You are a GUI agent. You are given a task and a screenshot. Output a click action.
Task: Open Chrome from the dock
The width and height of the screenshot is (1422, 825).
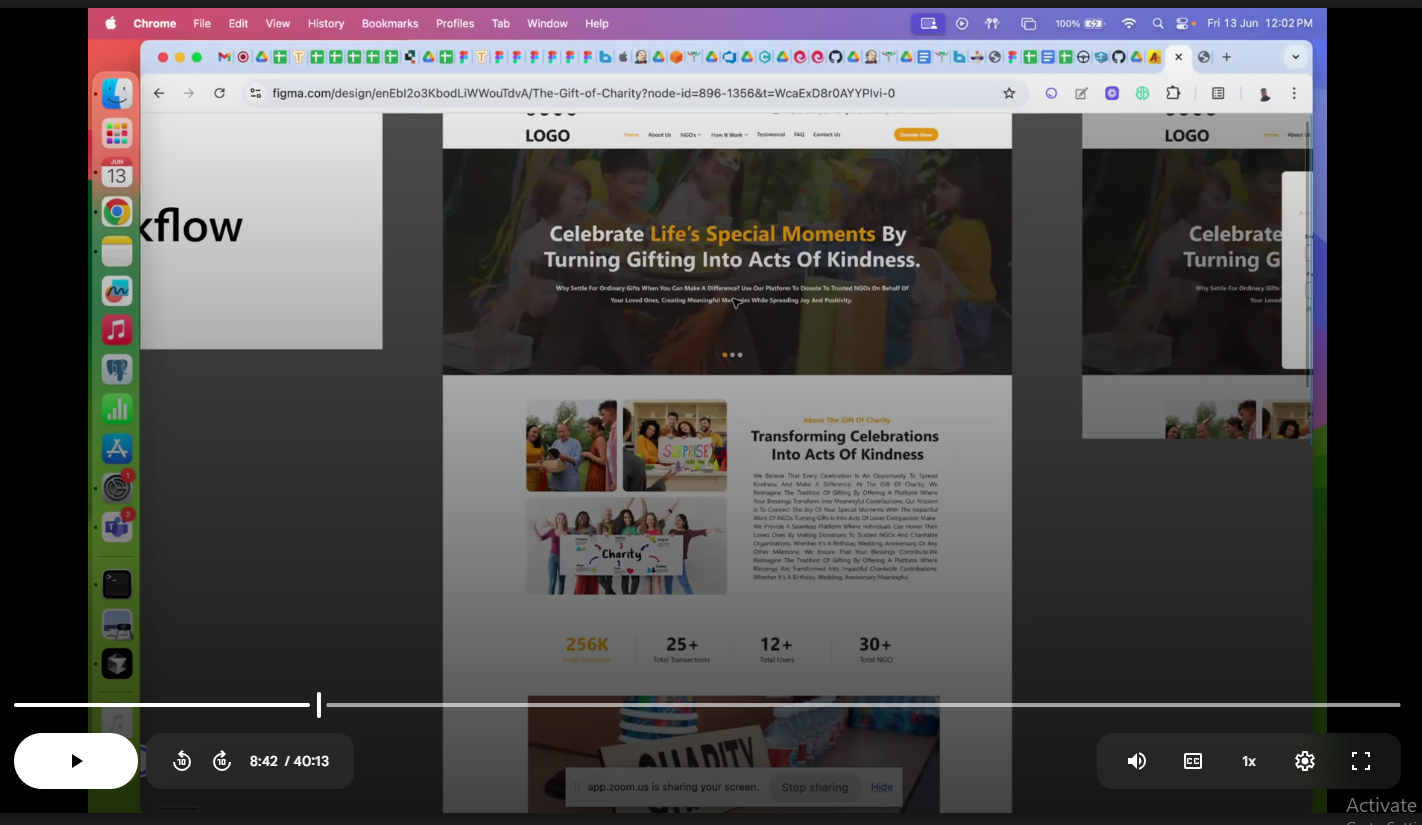[117, 212]
